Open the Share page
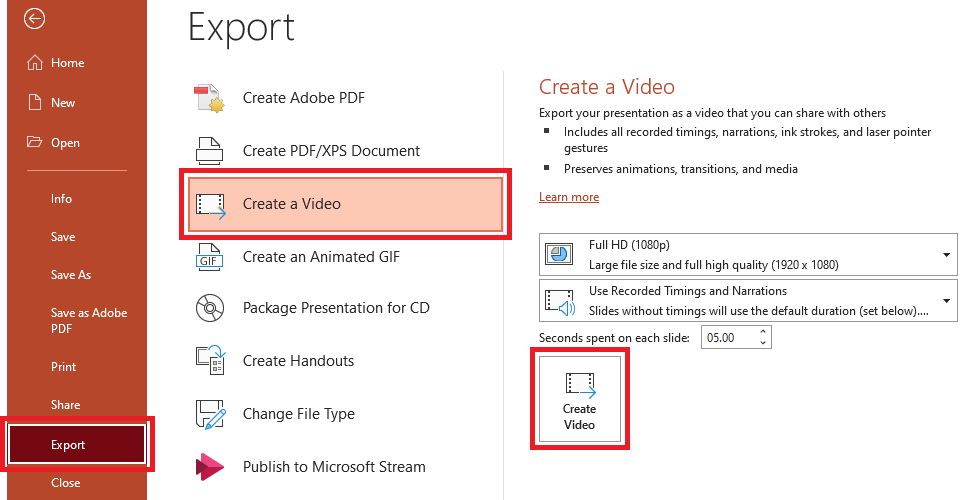The width and height of the screenshot is (970, 500). click(65, 405)
